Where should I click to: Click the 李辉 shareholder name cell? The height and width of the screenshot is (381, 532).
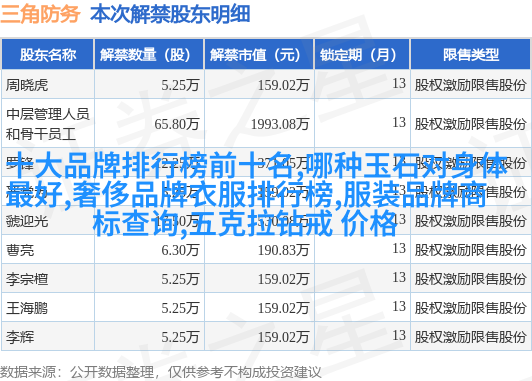(x=20, y=337)
